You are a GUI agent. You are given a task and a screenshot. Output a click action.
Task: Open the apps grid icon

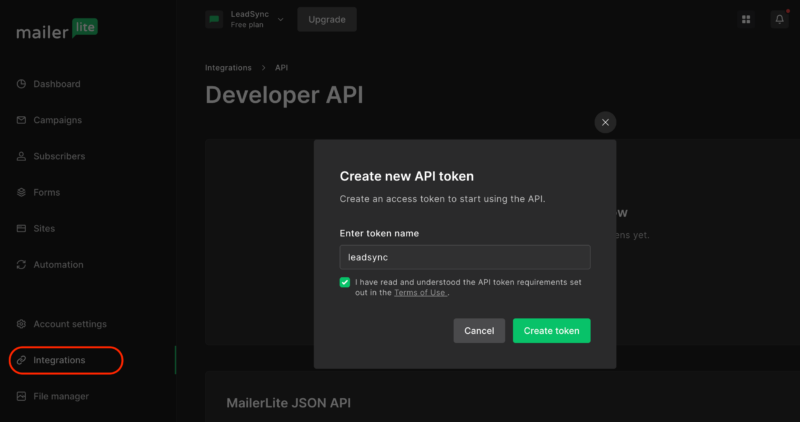point(746,19)
